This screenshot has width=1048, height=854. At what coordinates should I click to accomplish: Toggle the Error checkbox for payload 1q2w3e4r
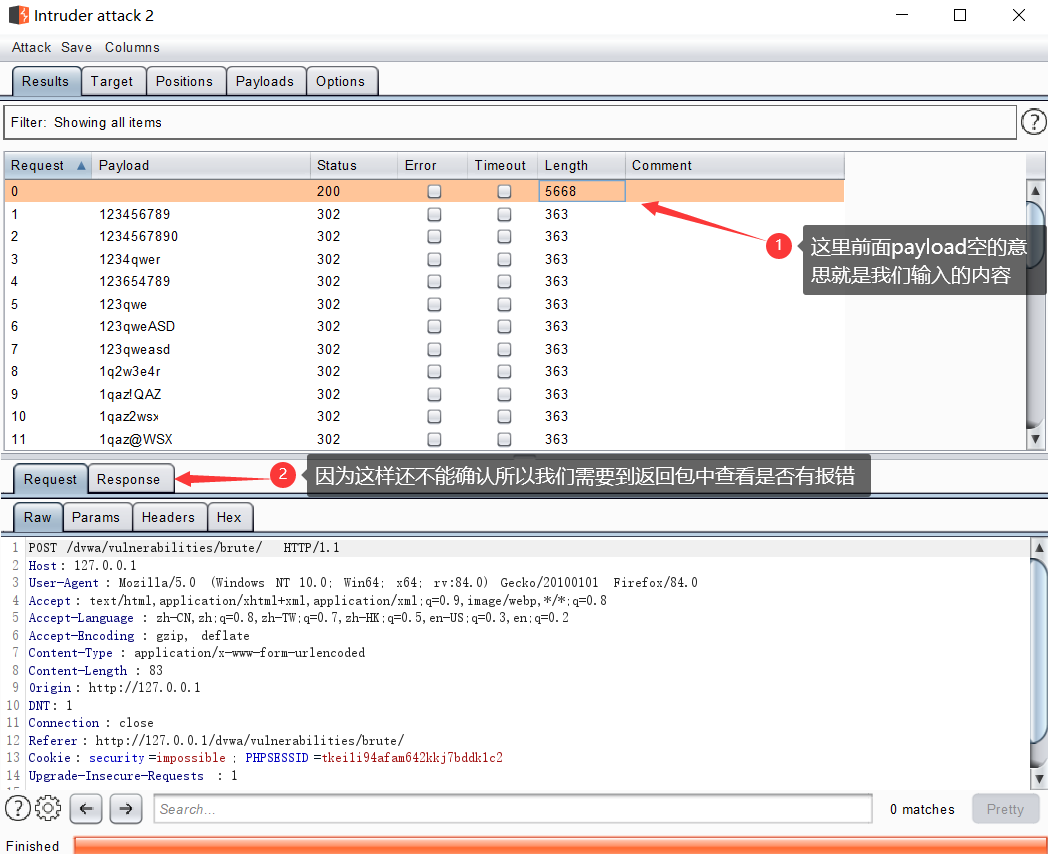[434, 372]
